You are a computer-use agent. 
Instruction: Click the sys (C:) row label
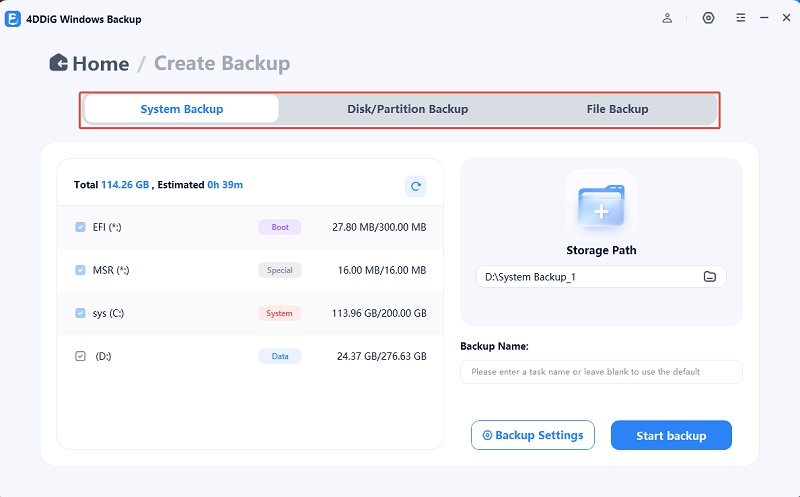point(108,313)
